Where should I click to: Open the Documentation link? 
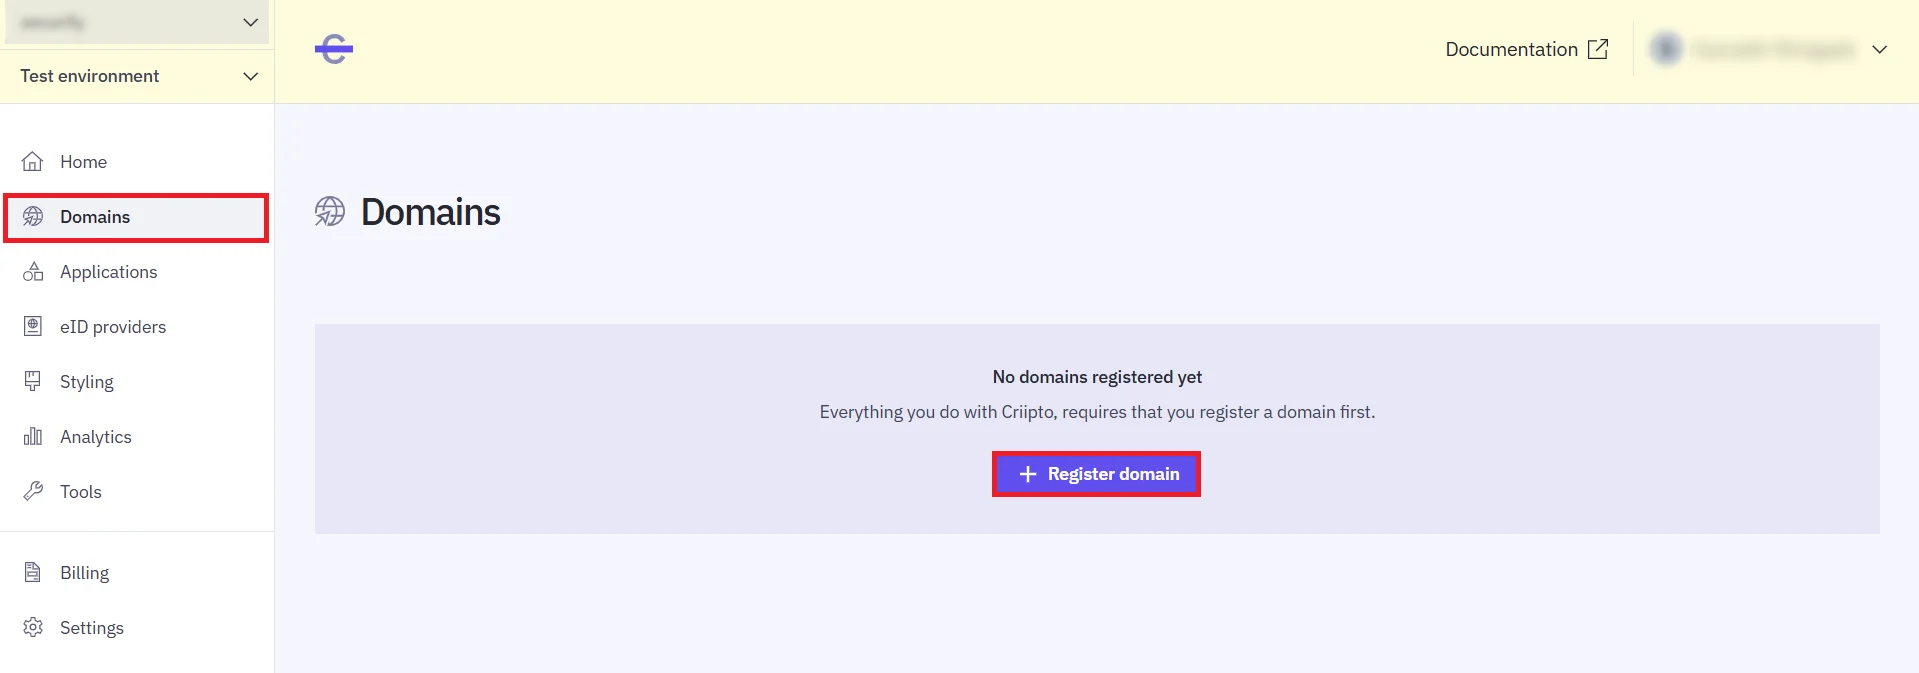click(1511, 49)
